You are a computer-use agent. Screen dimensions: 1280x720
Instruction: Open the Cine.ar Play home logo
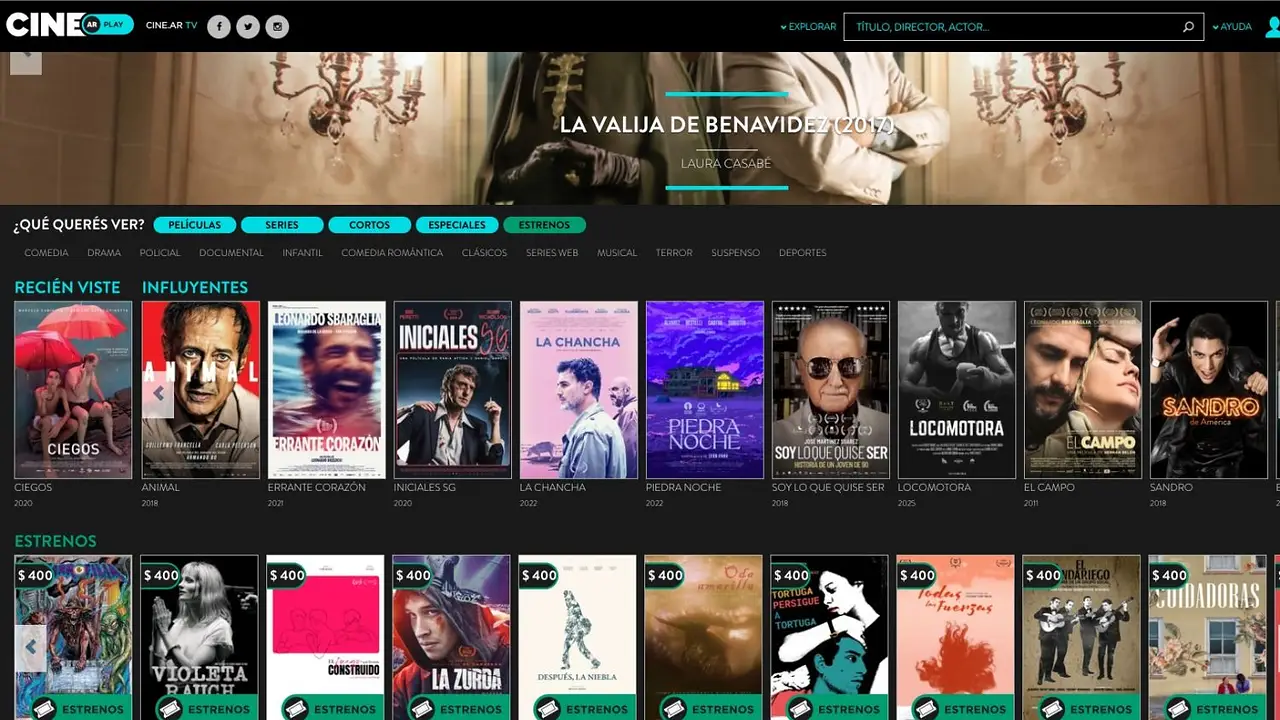(x=69, y=25)
